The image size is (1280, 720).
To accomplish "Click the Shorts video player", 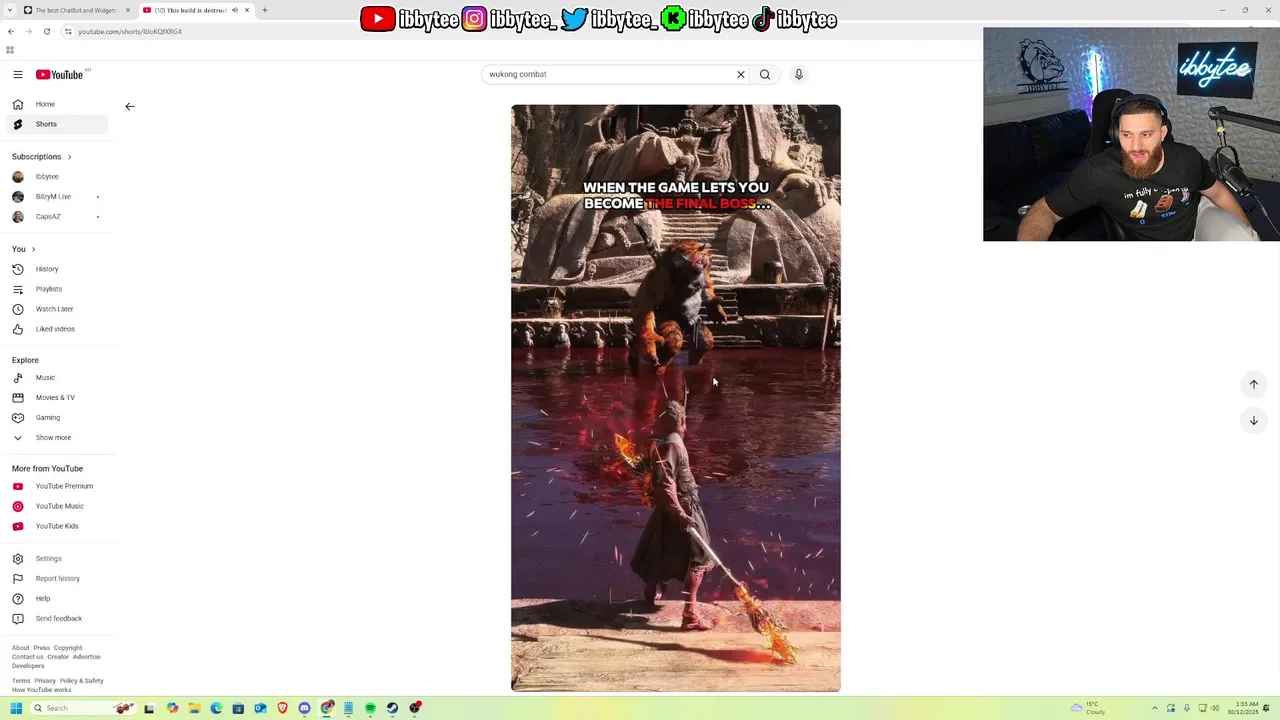I will pos(676,398).
